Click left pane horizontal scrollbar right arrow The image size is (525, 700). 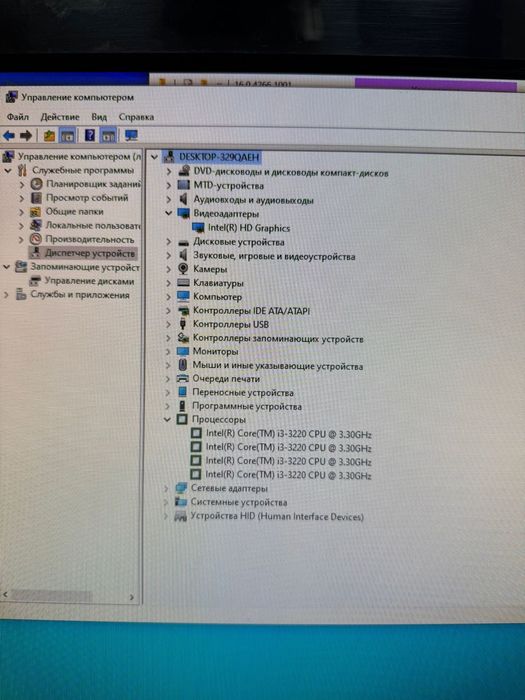tap(132, 597)
